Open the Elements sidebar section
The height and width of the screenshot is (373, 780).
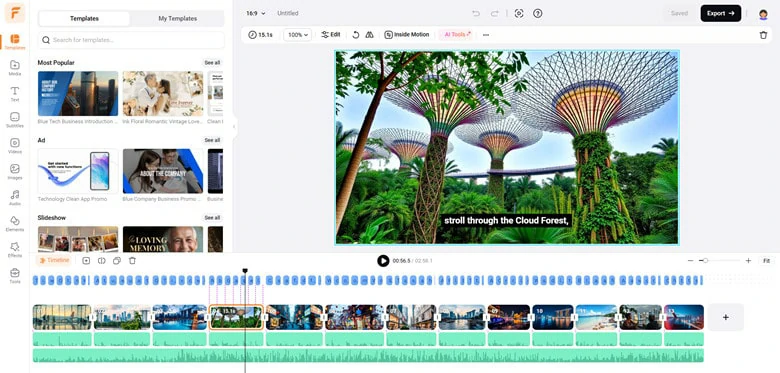point(14,223)
